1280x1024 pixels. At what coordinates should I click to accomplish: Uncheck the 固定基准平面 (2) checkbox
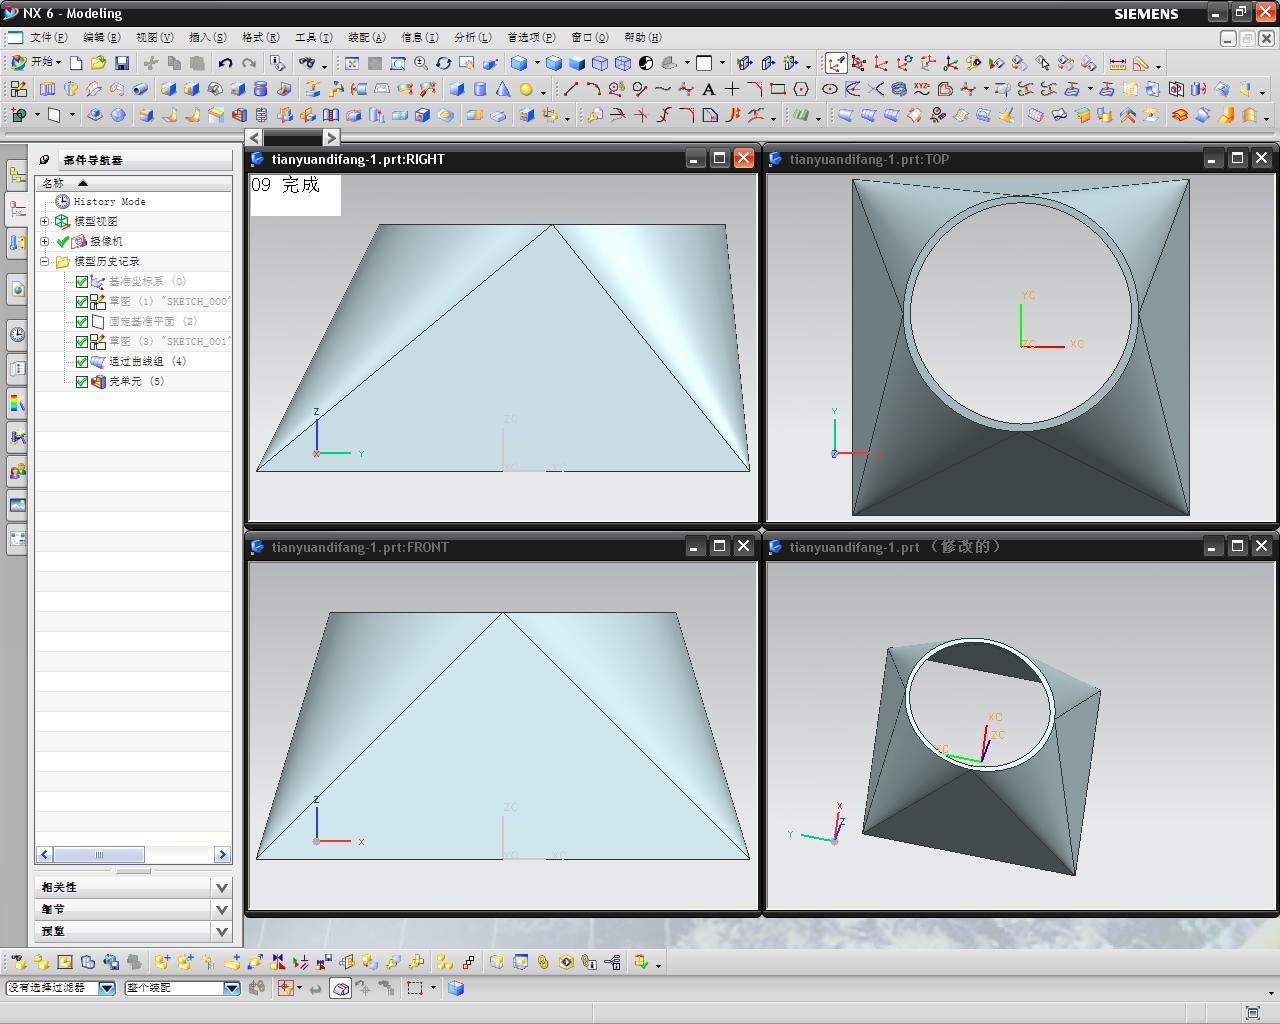pyautogui.click(x=82, y=322)
